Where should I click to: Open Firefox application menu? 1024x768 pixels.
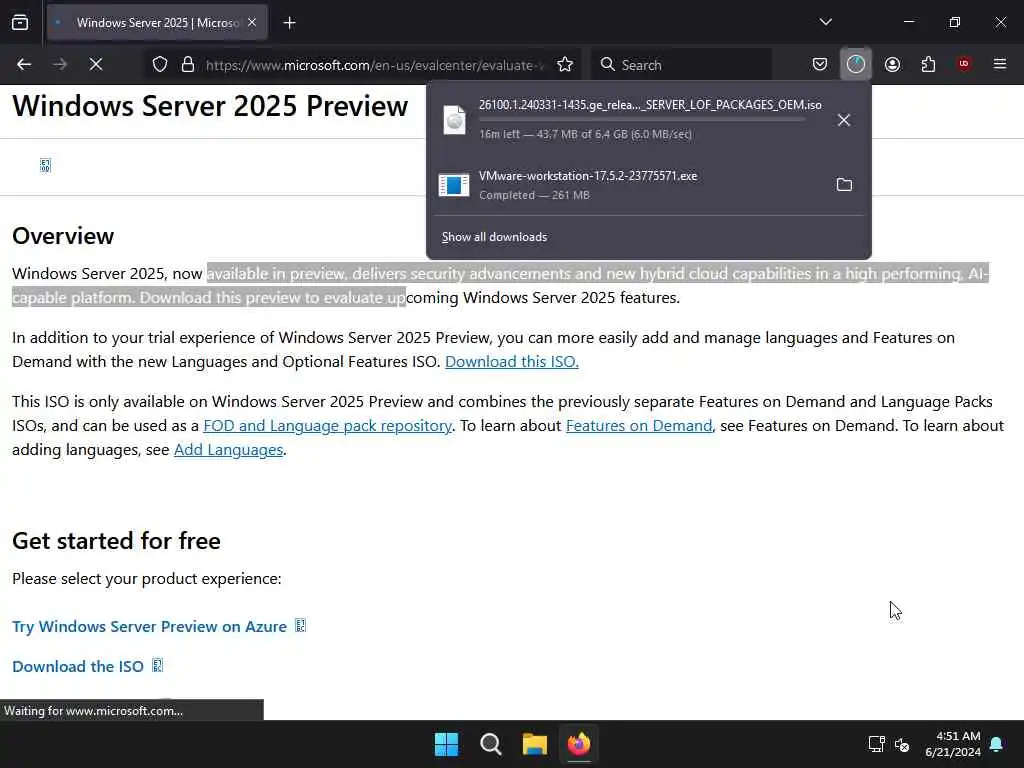tap(999, 64)
